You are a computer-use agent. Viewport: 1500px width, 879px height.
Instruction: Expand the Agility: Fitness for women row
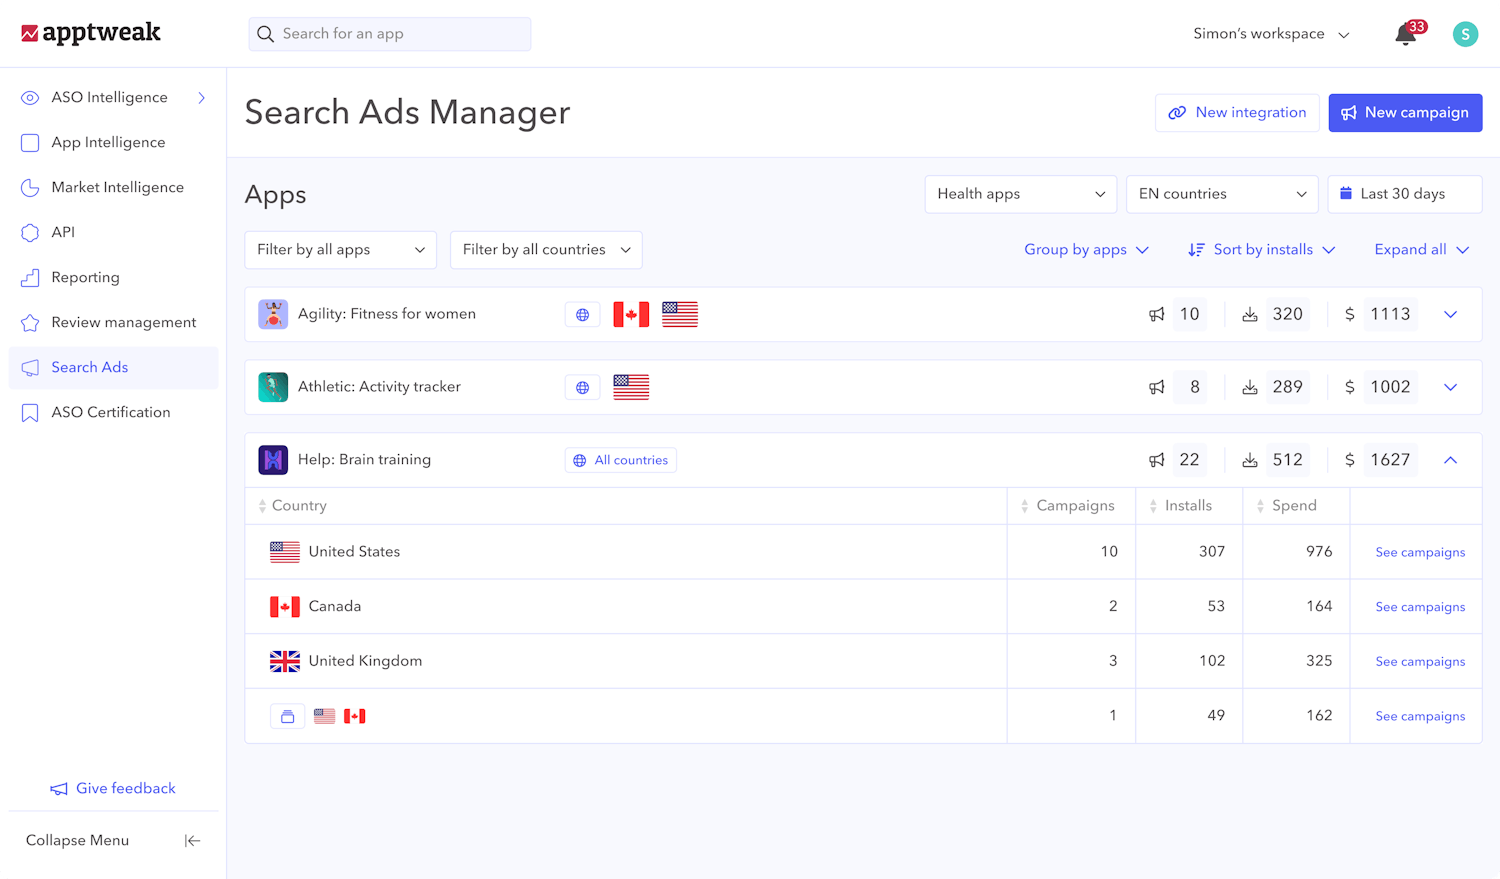pyautogui.click(x=1451, y=314)
